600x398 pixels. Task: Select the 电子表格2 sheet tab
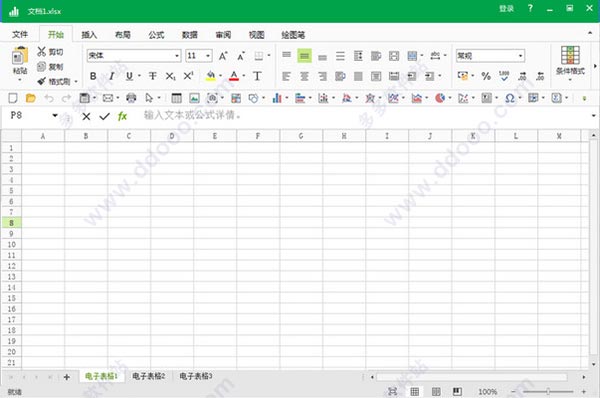click(149, 376)
